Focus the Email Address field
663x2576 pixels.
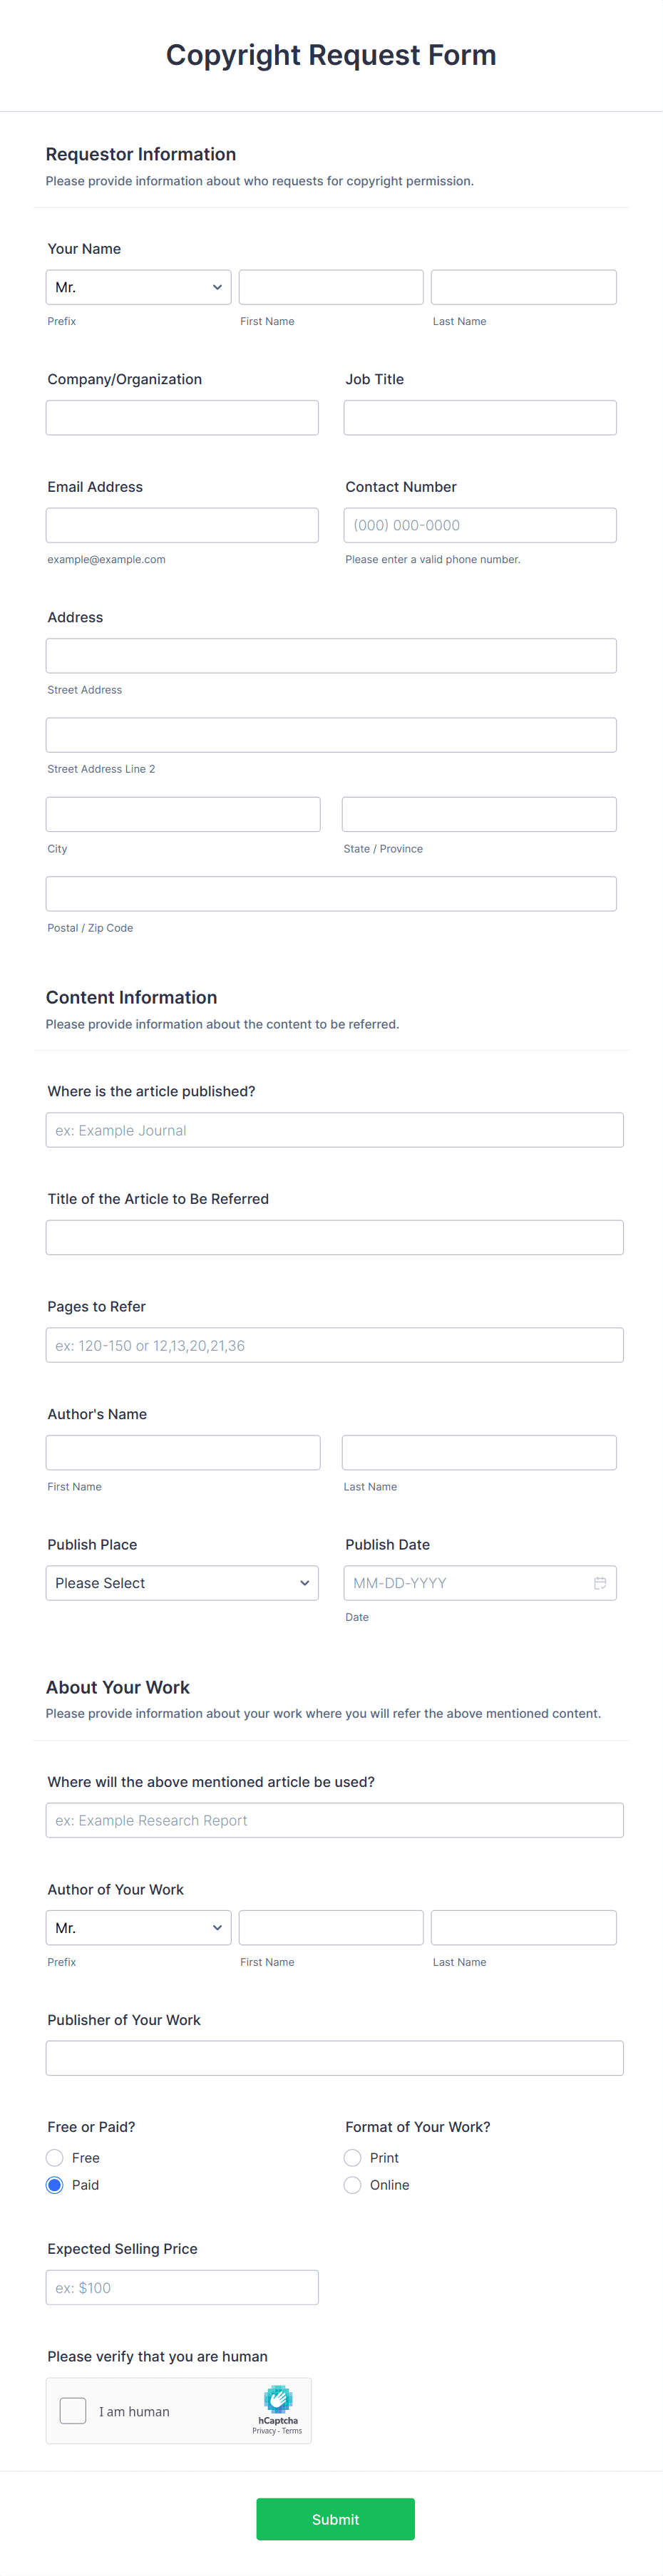pyautogui.click(x=182, y=524)
